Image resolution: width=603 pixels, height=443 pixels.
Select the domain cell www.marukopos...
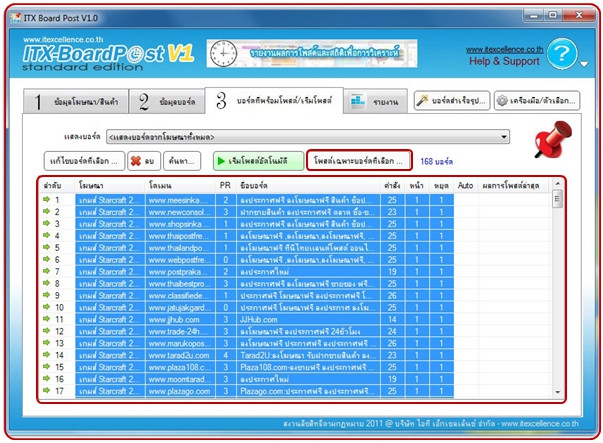180,343
